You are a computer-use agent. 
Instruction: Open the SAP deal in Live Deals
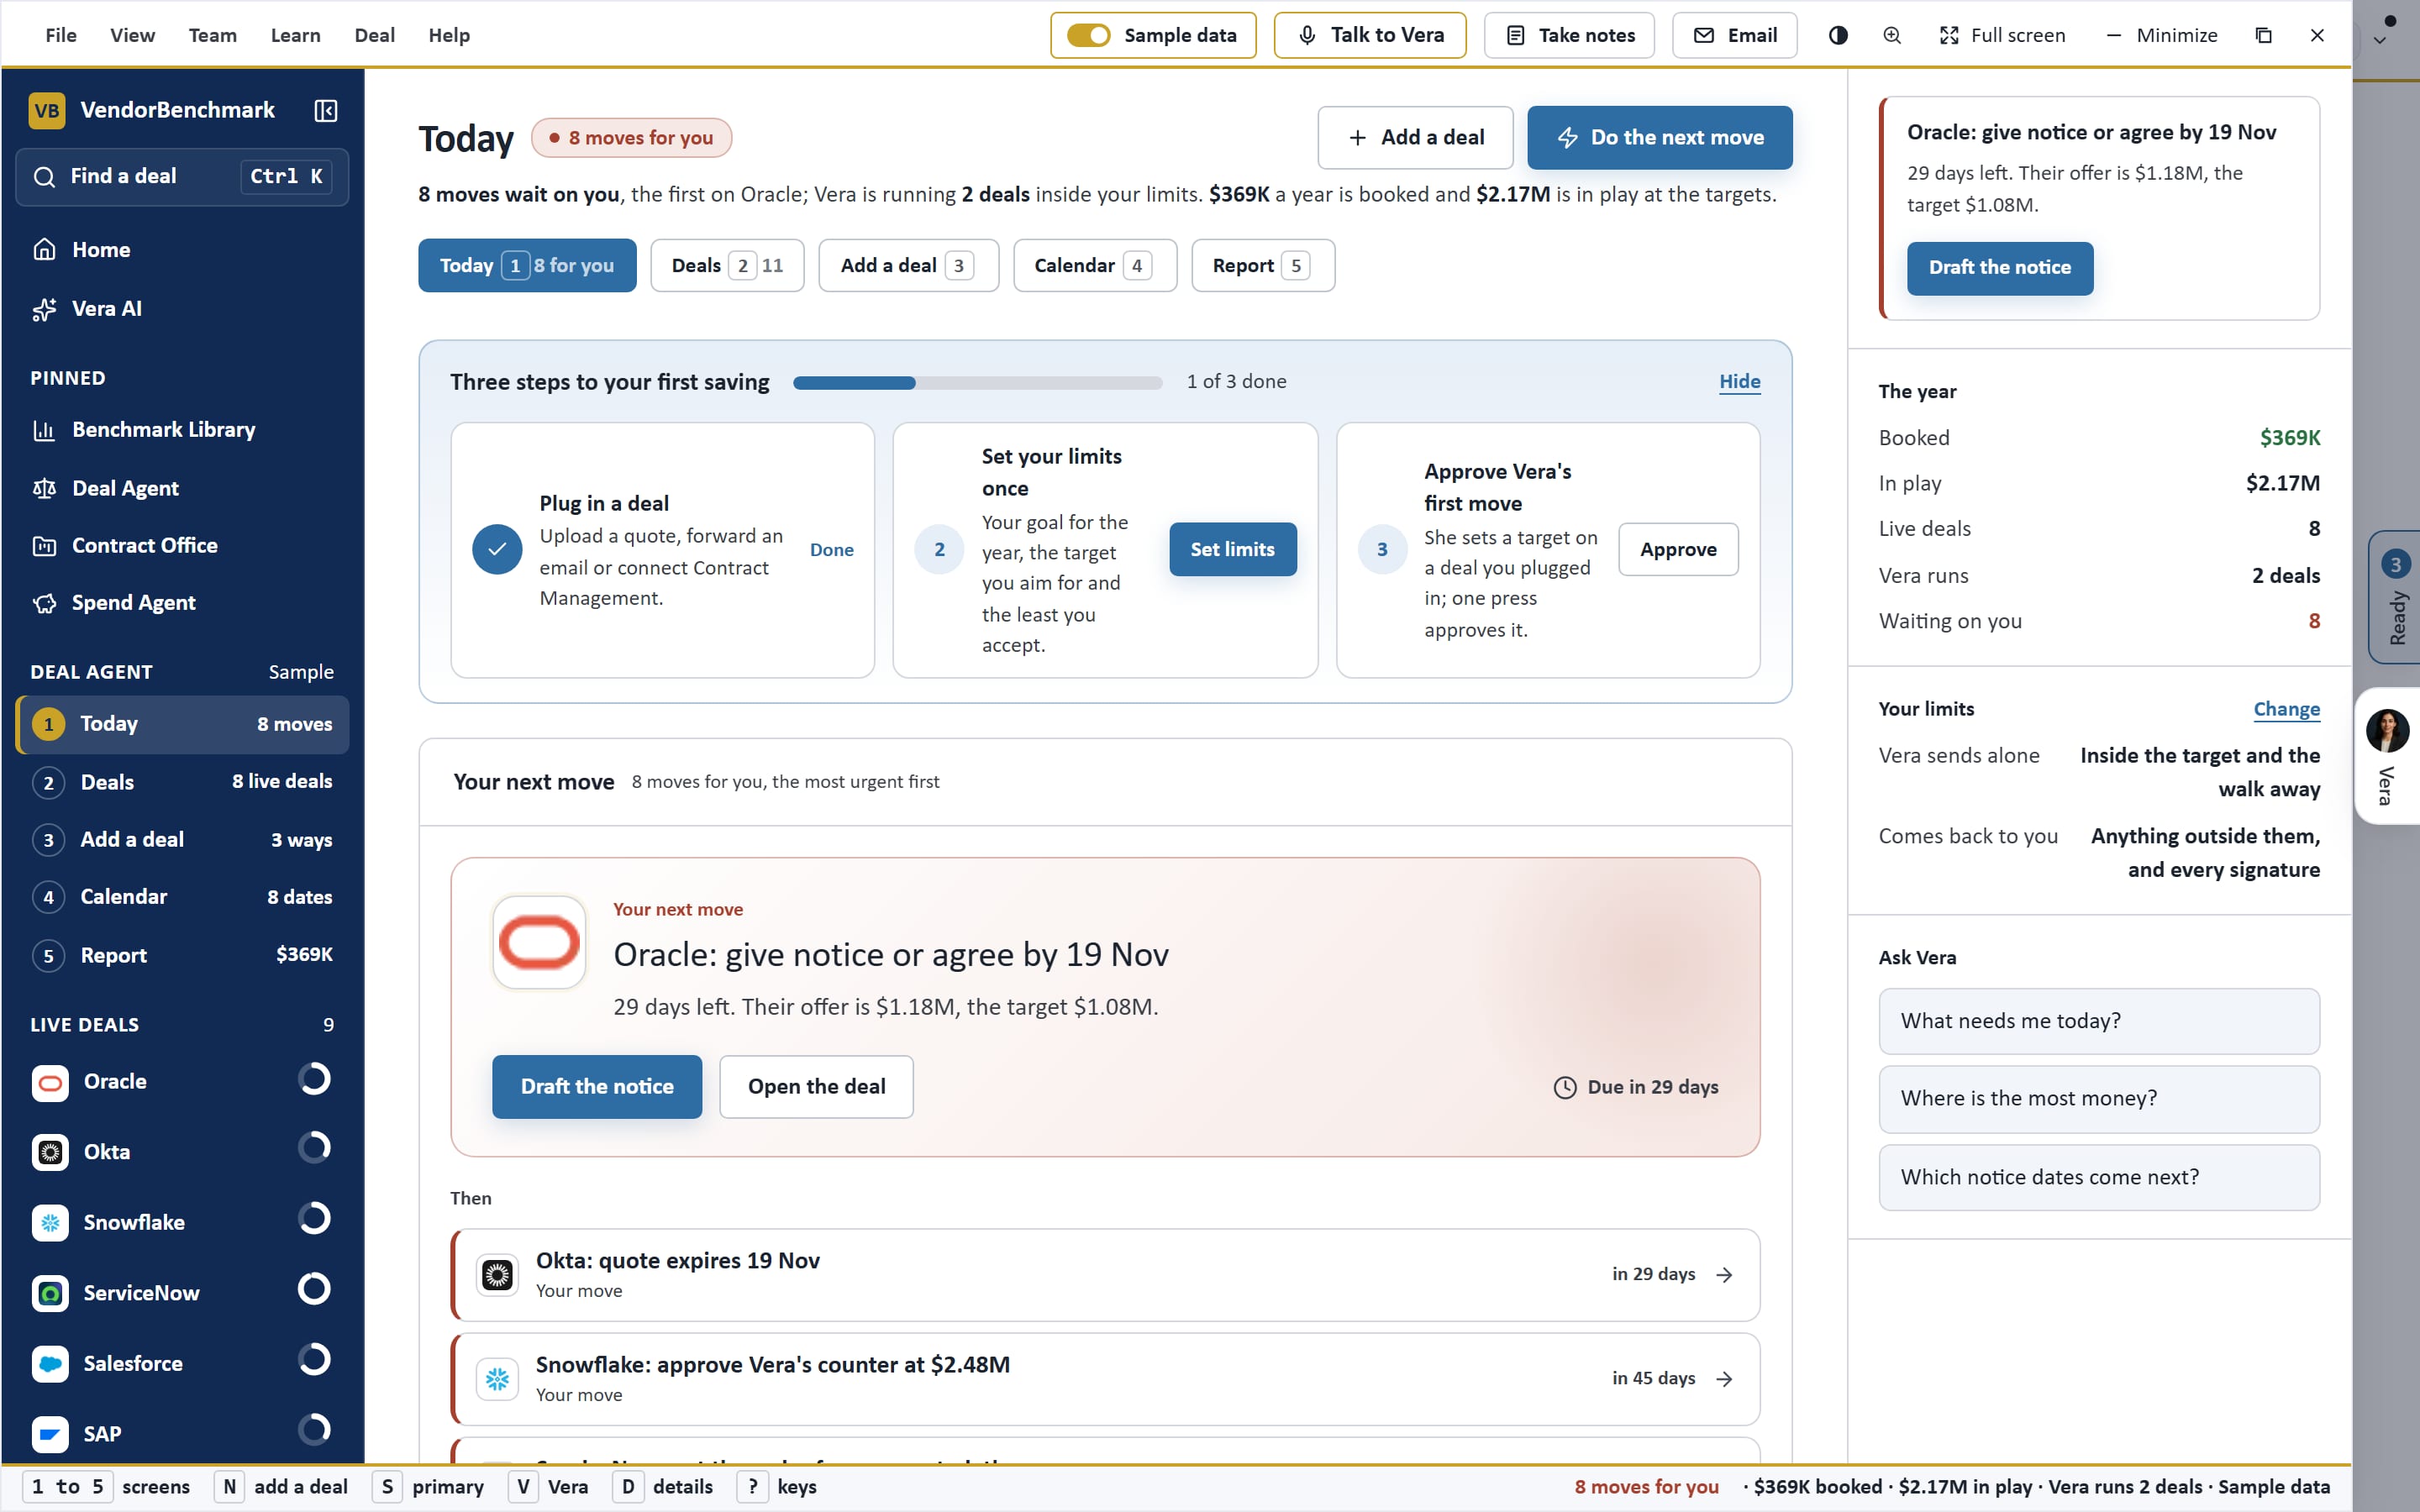point(182,1433)
